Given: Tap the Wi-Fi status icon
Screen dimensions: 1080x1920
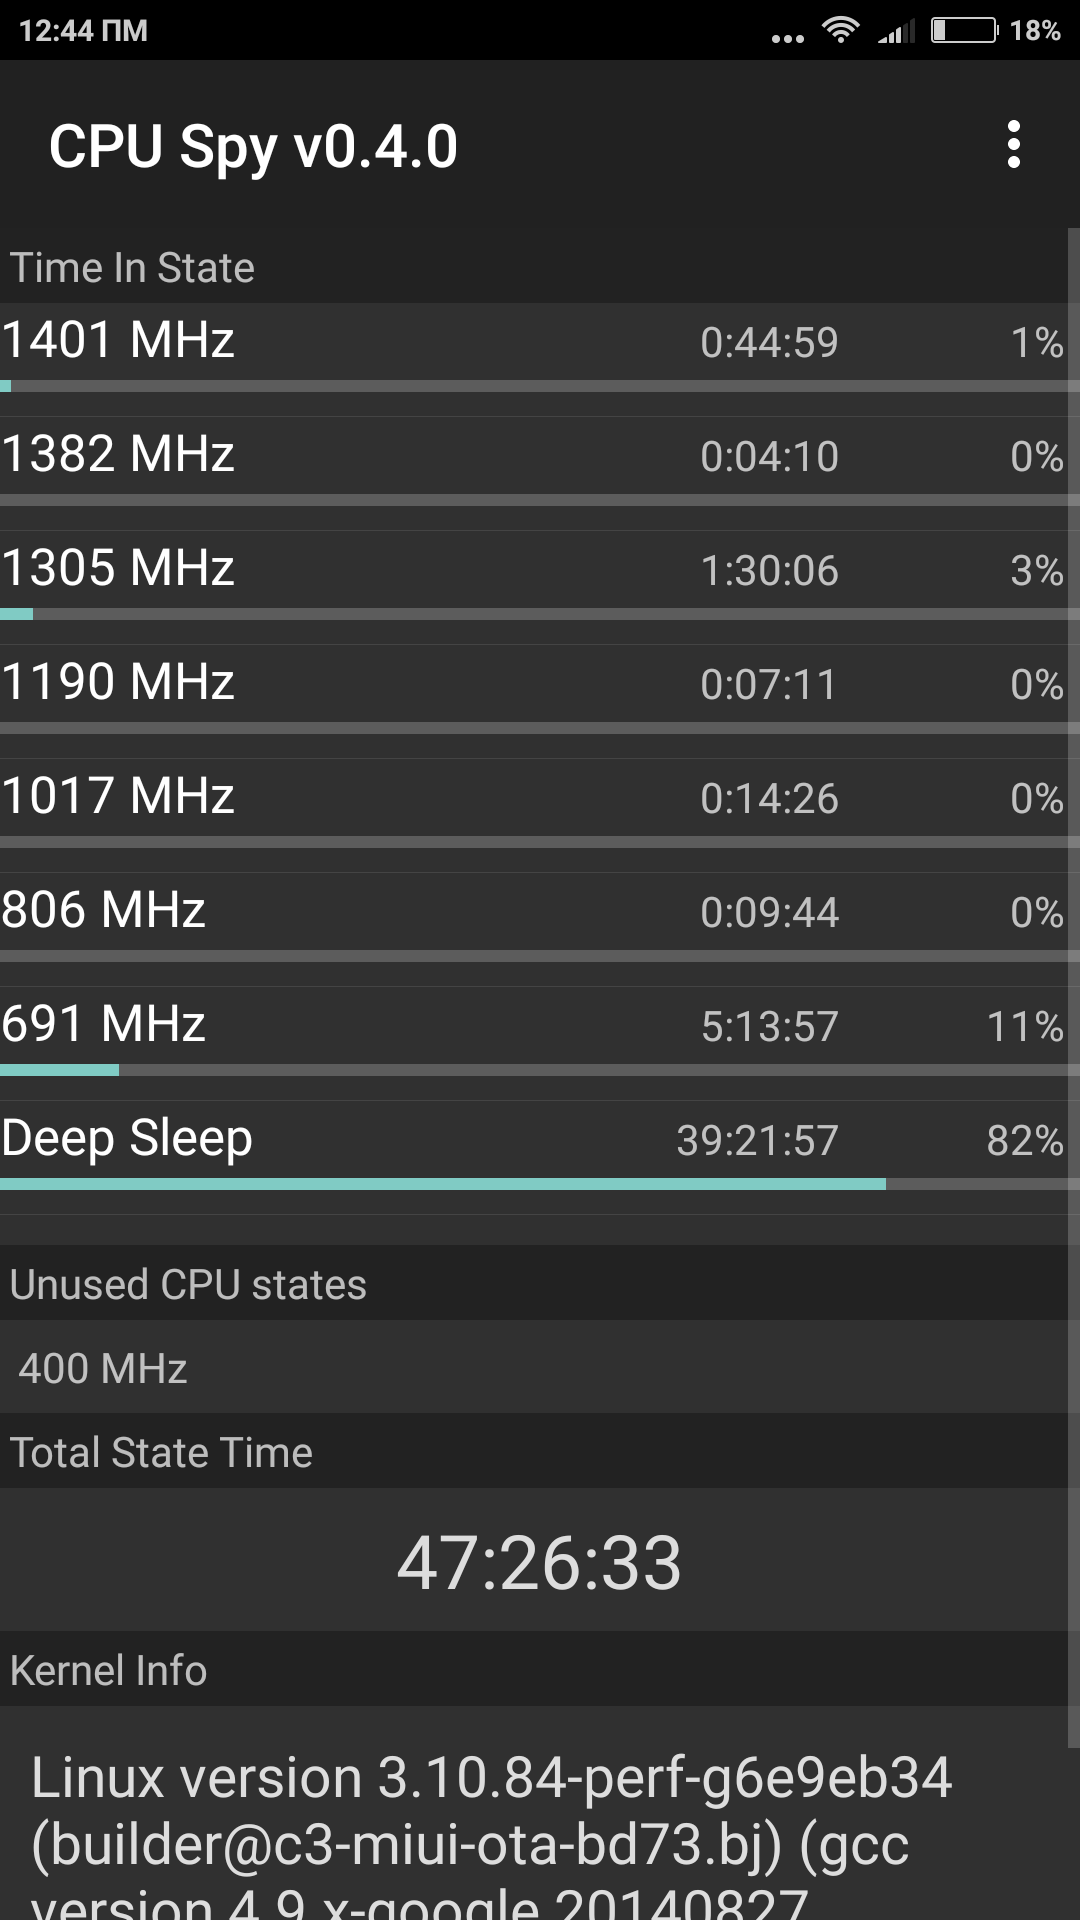Looking at the screenshot, I should pos(840,30).
